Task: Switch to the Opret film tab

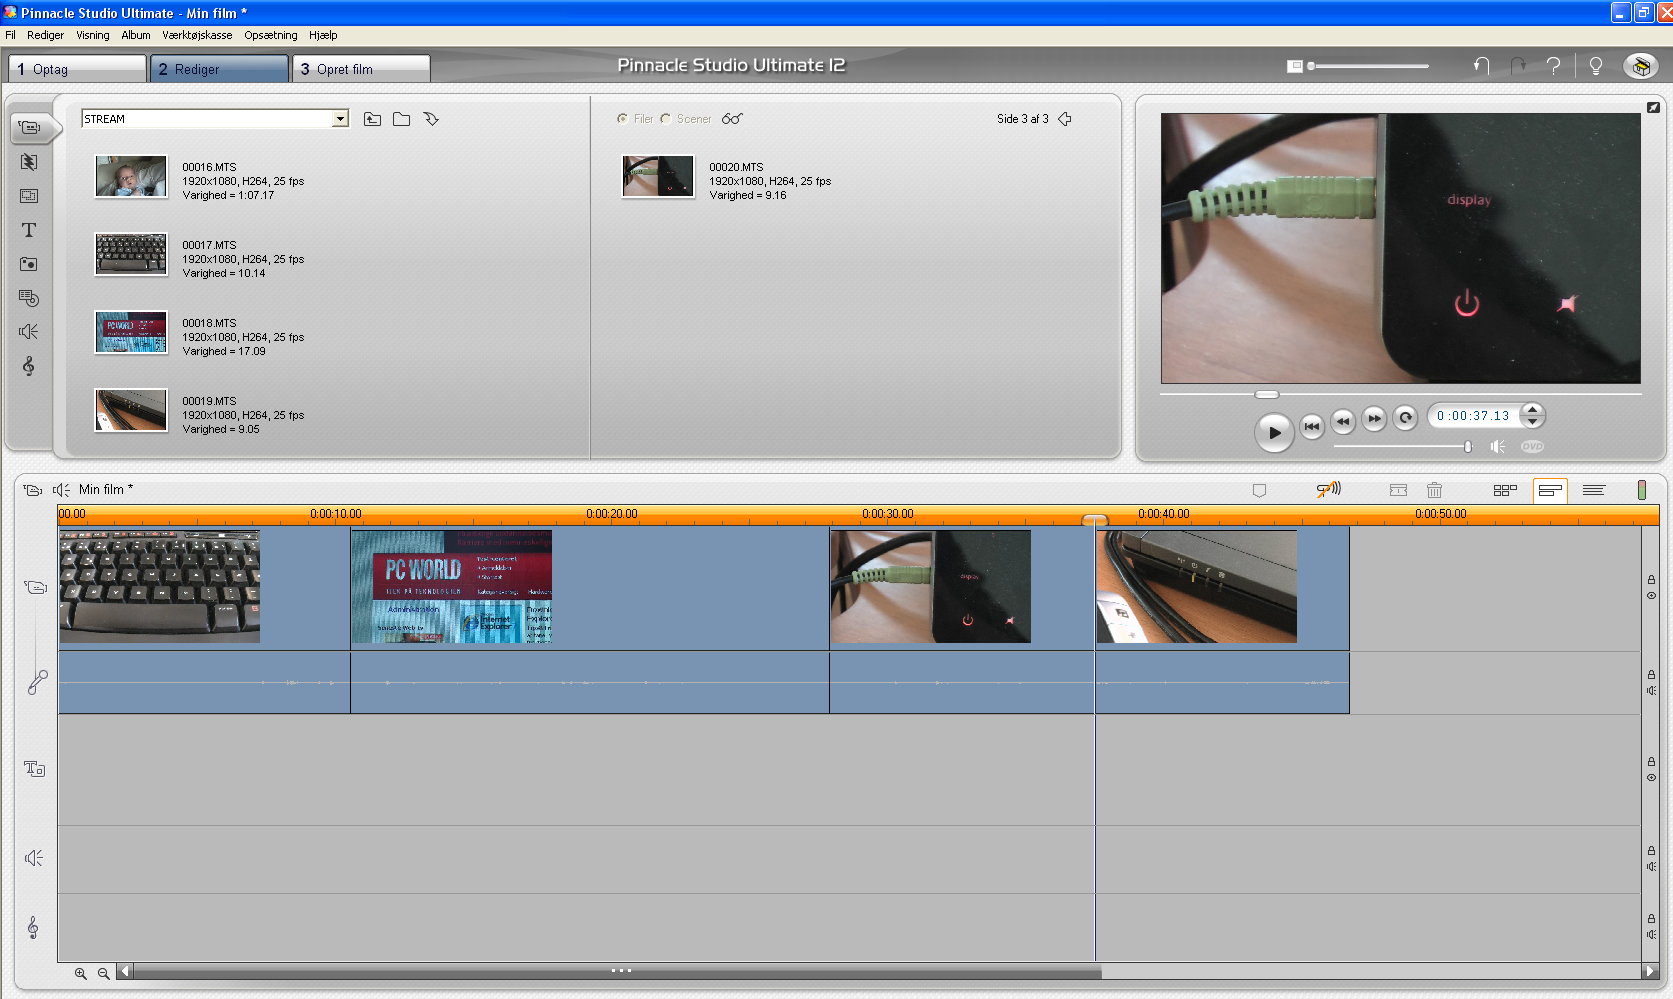Action: pyautogui.click(x=360, y=69)
